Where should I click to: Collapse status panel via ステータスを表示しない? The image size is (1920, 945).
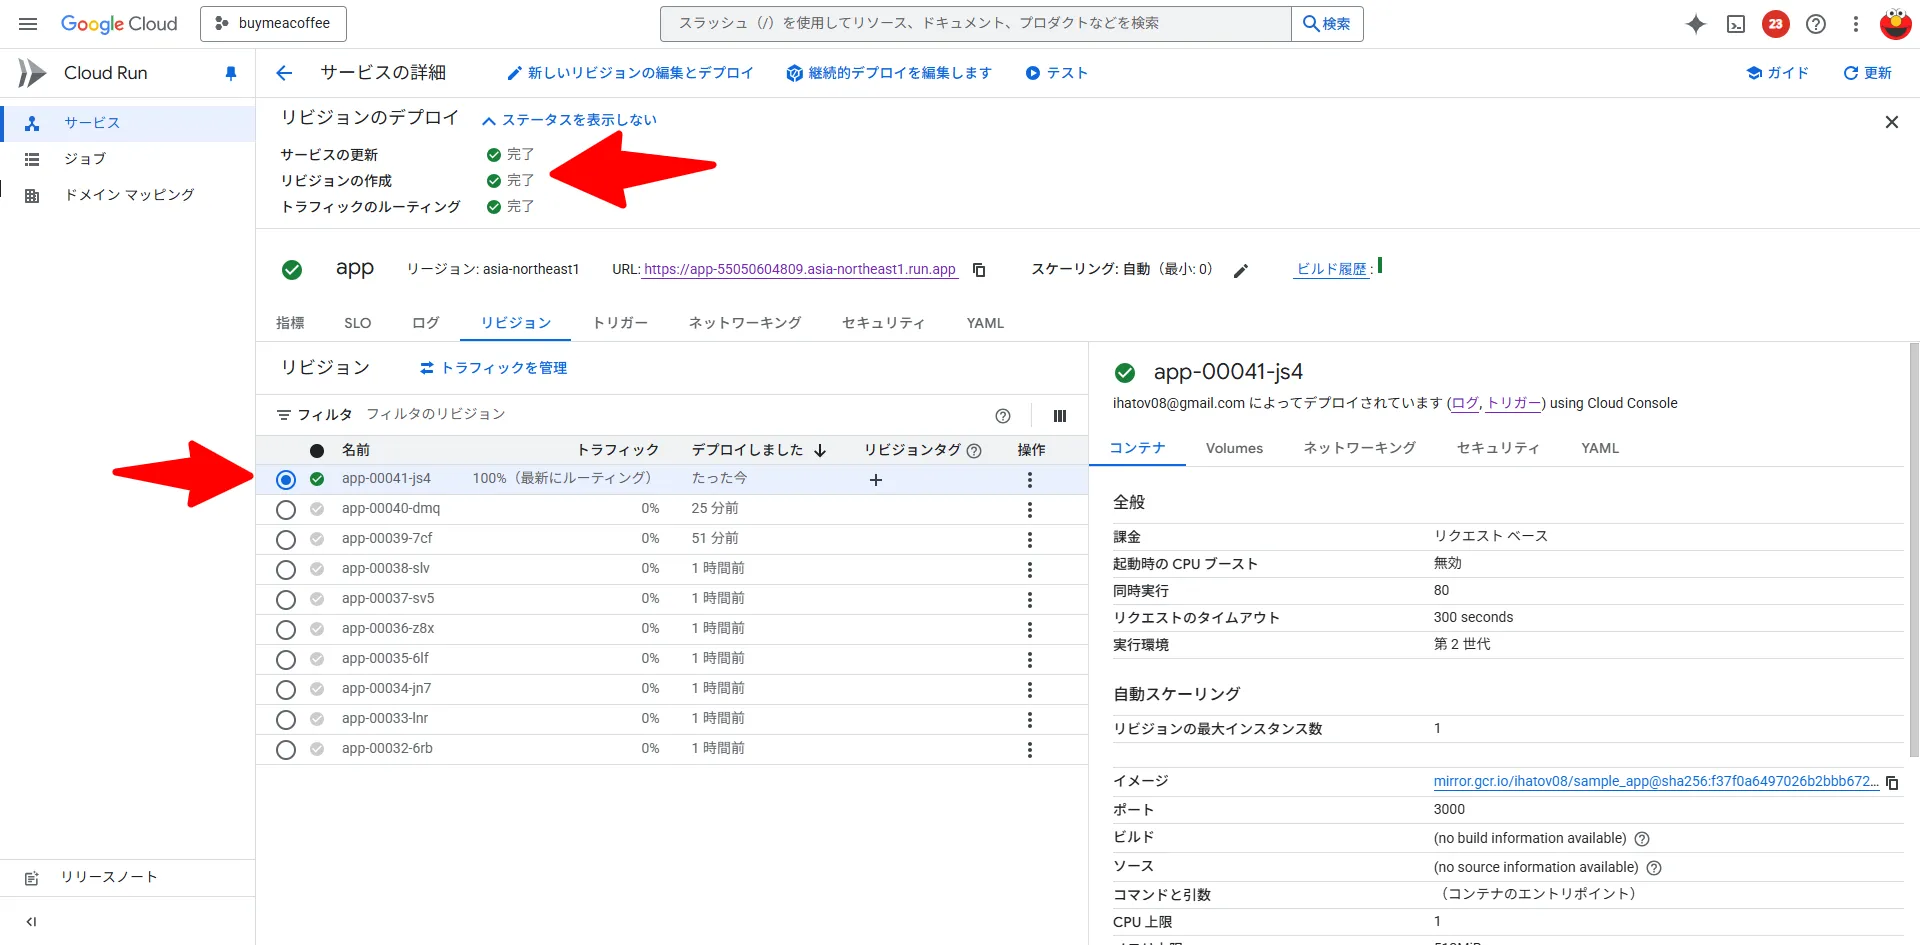pyautogui.click(x=569, y=119)
